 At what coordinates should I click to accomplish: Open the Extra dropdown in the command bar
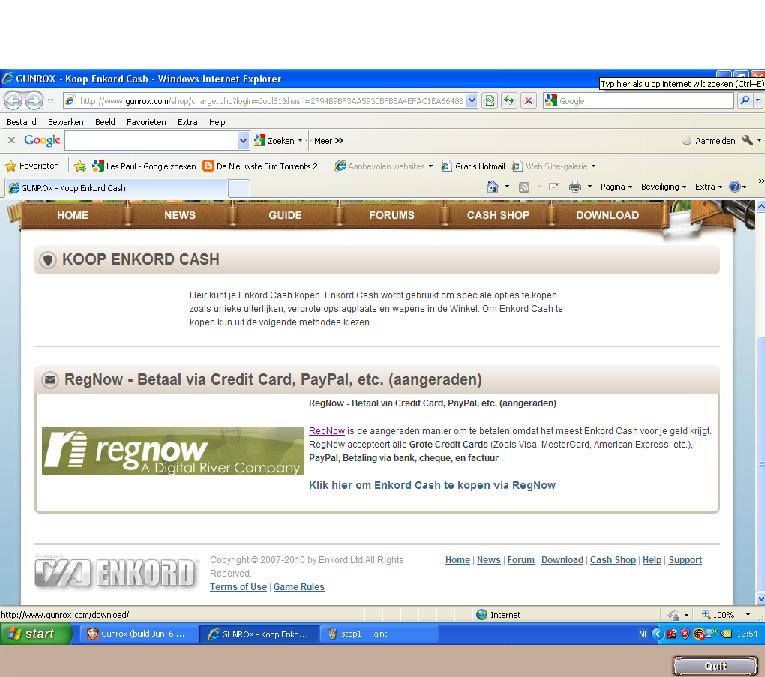coord(708,187)
